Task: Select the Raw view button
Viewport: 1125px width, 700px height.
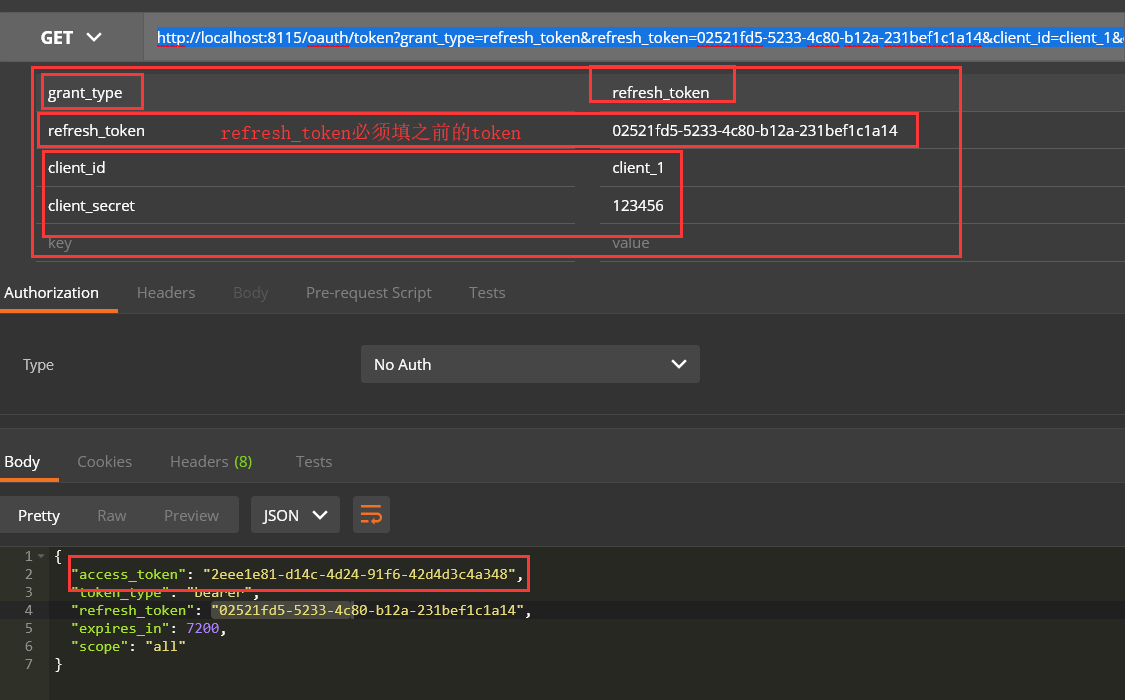Action: tap(112, 516)
